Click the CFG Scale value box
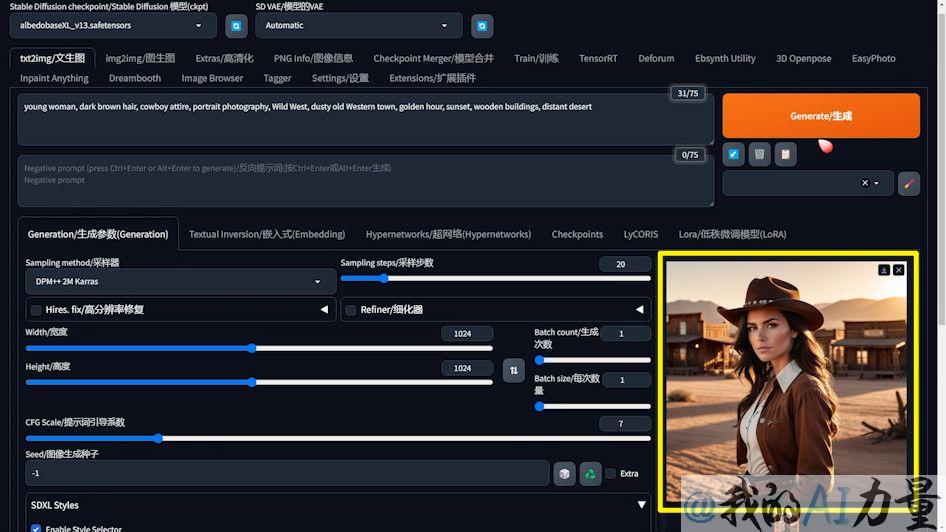 tap(625, 424)
